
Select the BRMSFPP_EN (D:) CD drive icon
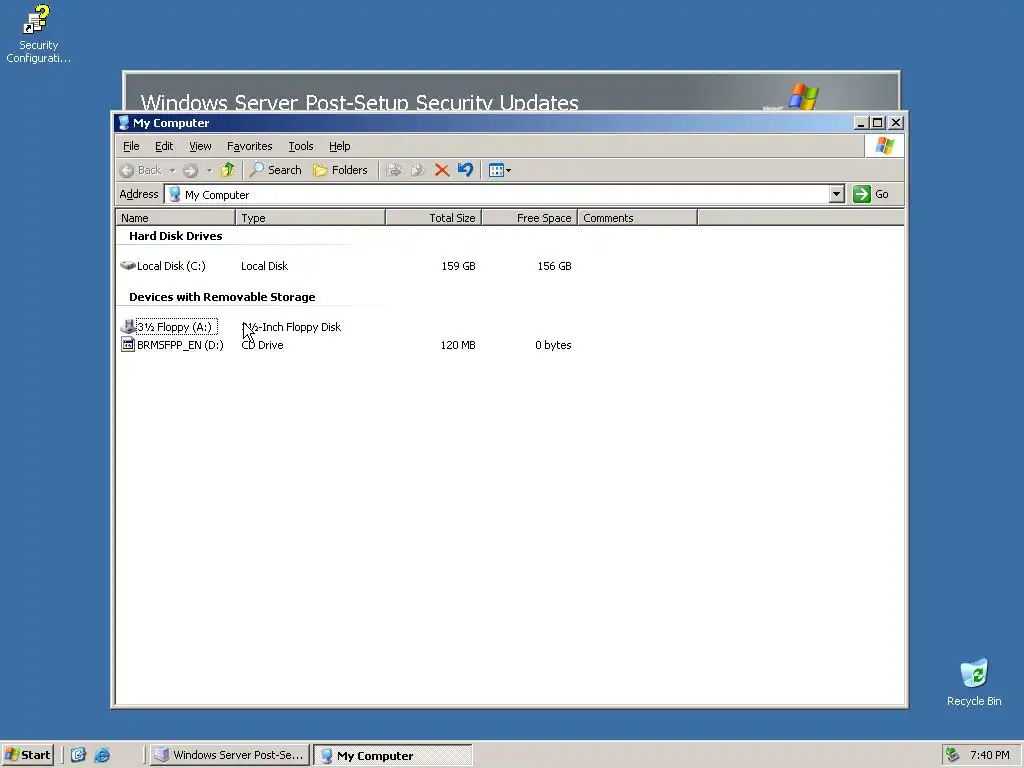(x=128, y=345)
